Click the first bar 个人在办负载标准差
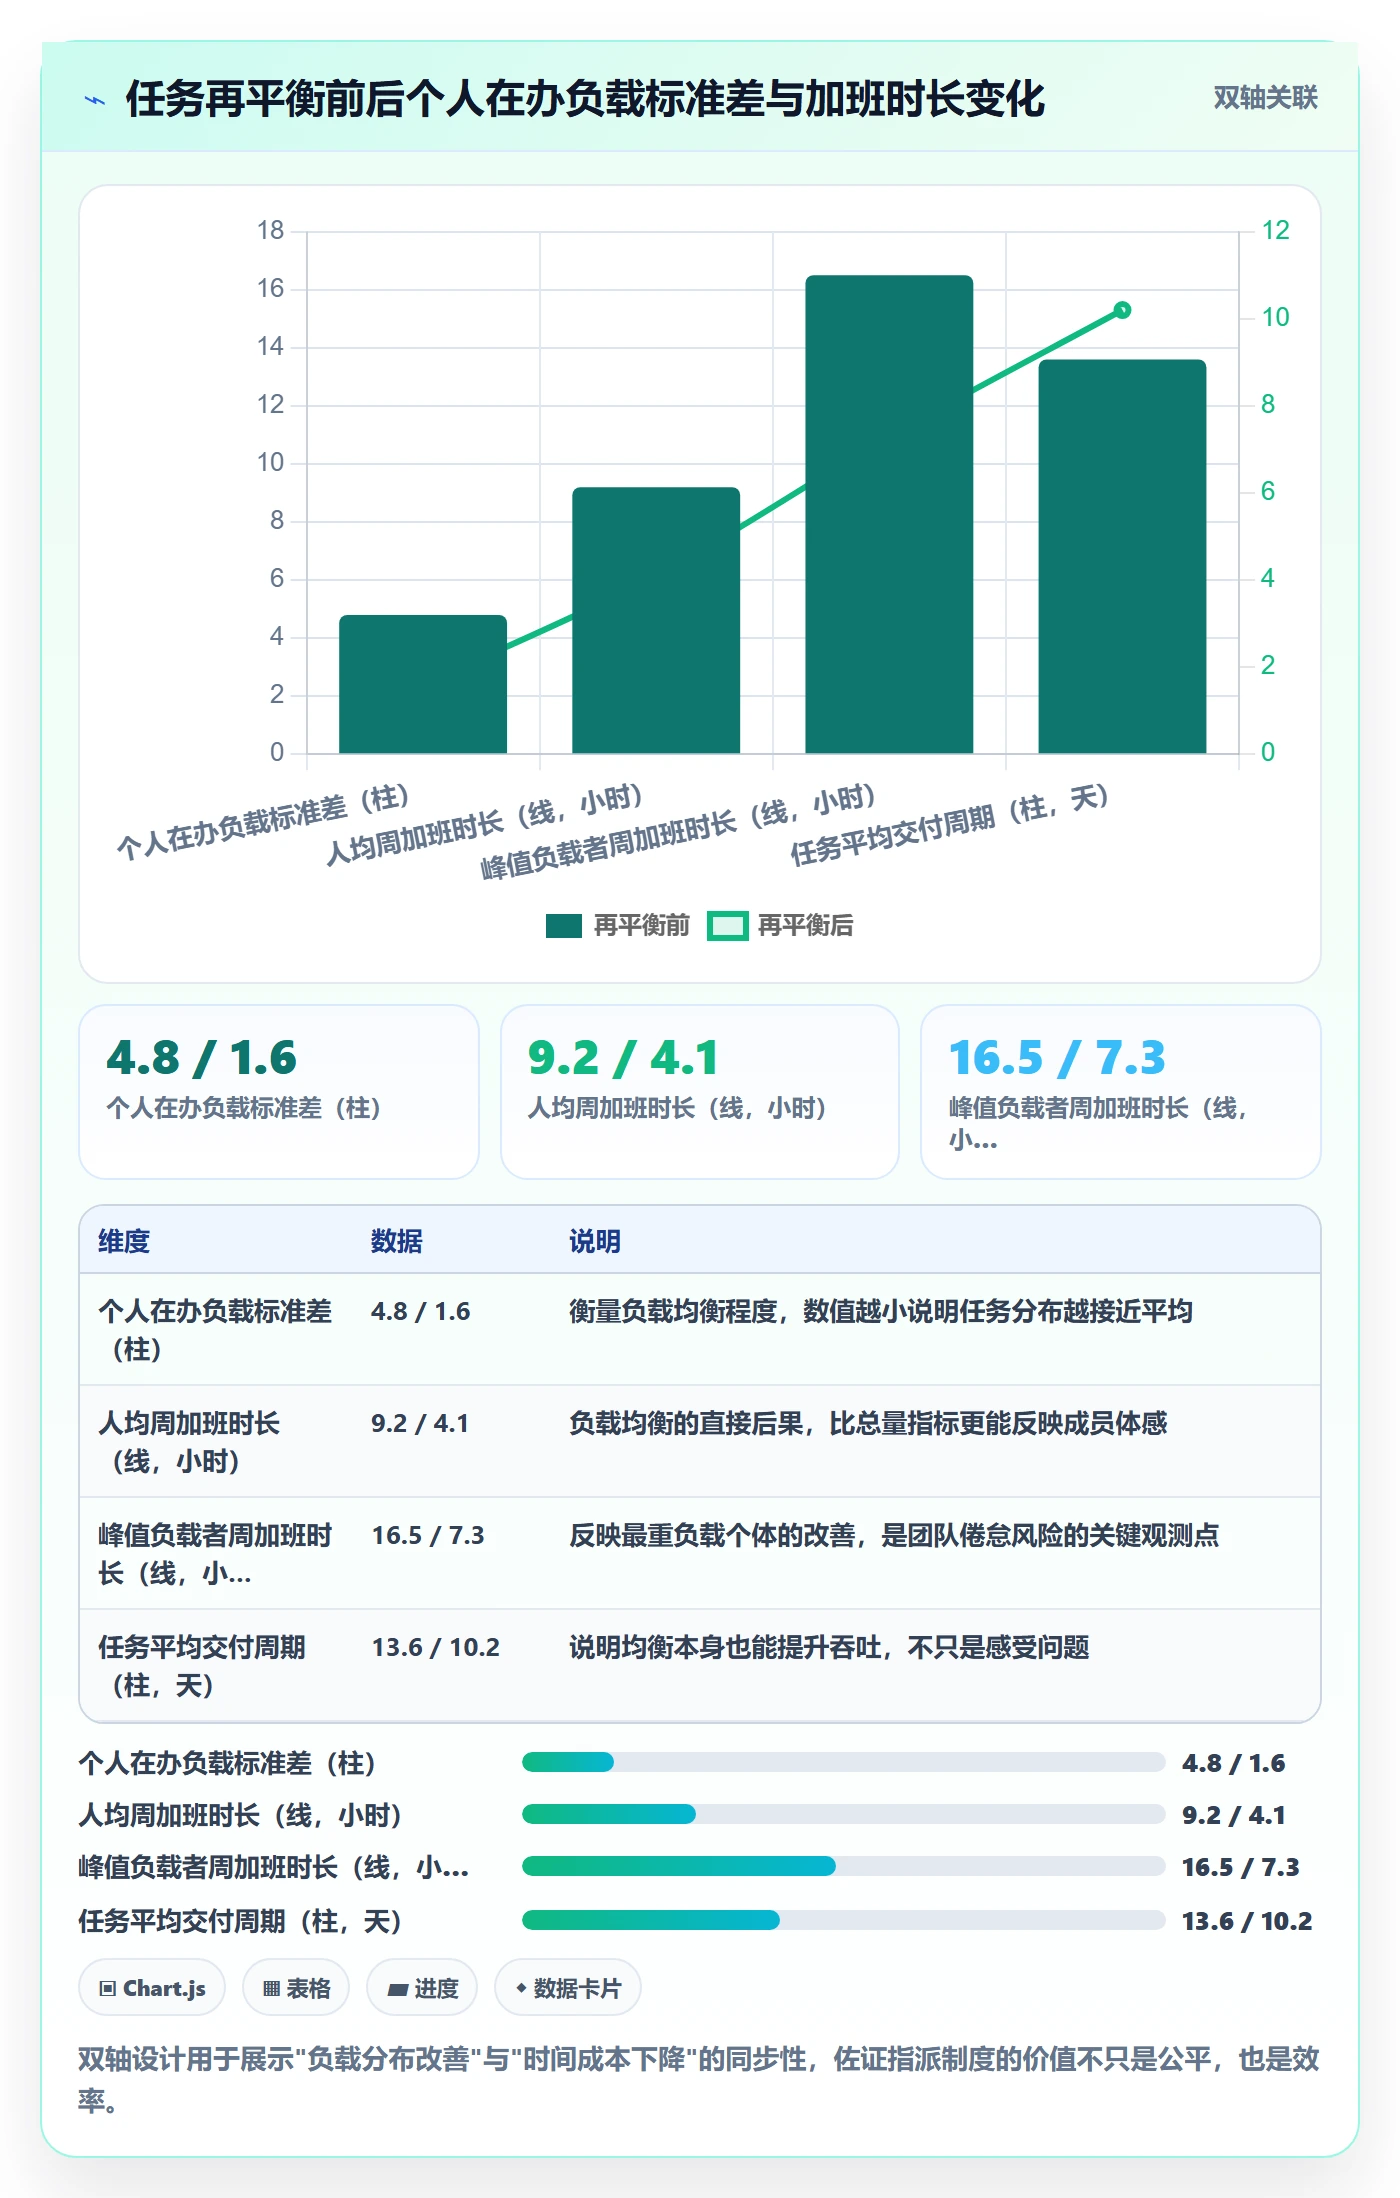This screenshot has width=1400, height=2198. [423, 684]
